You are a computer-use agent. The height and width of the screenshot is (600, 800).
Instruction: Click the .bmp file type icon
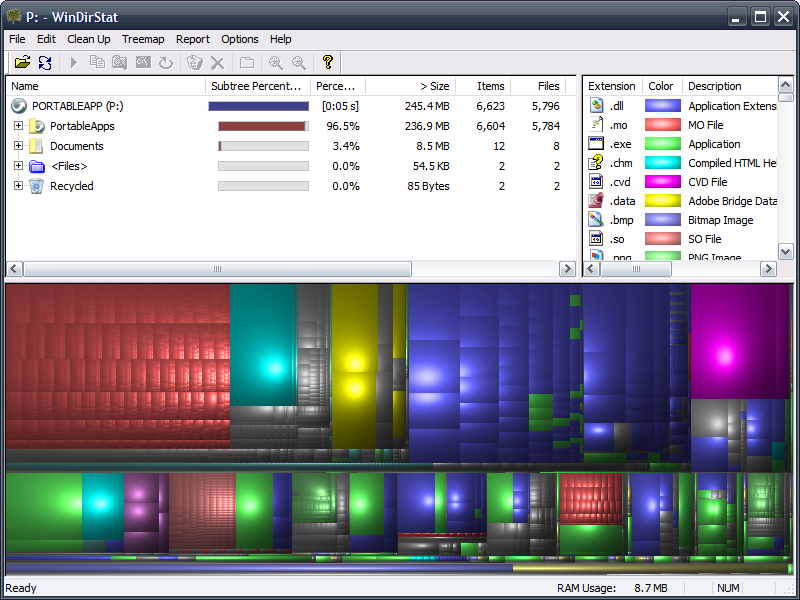[x=596, y=220]
